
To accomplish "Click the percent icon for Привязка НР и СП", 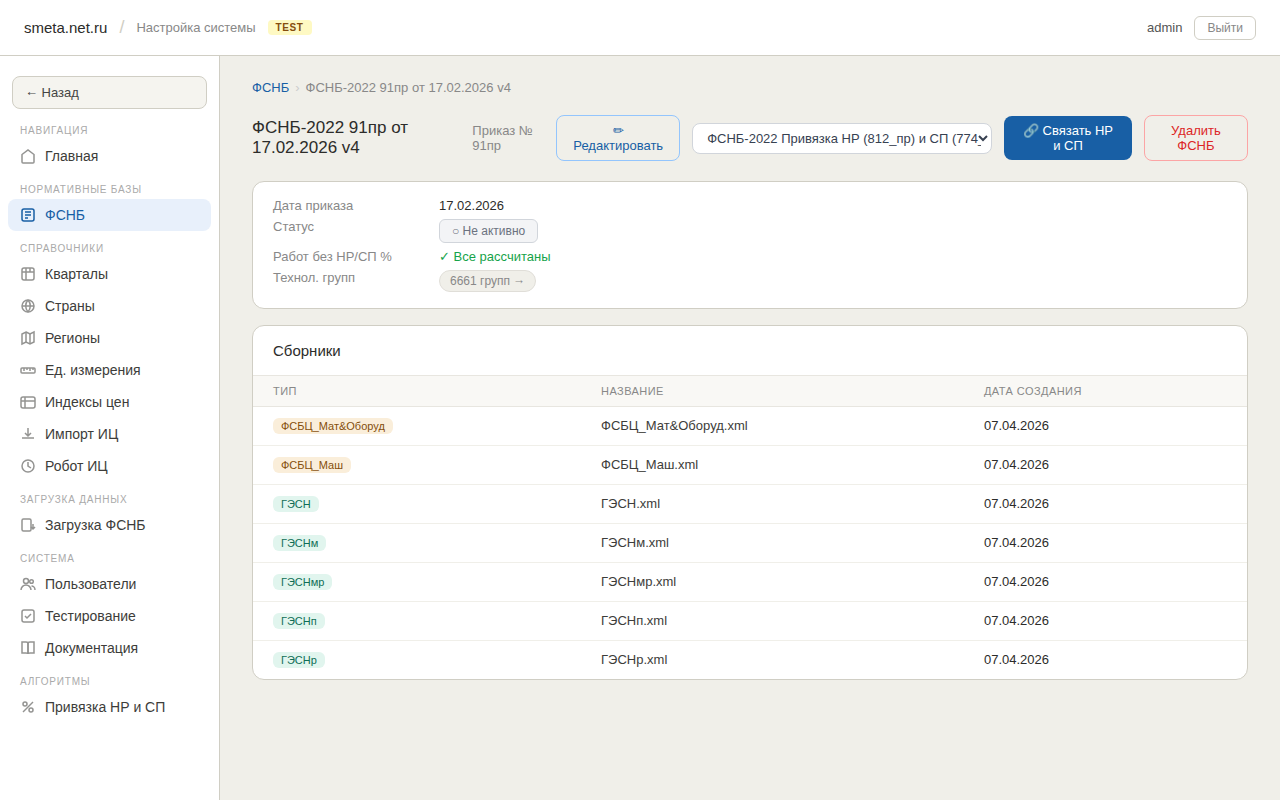I will pos(28,707).
